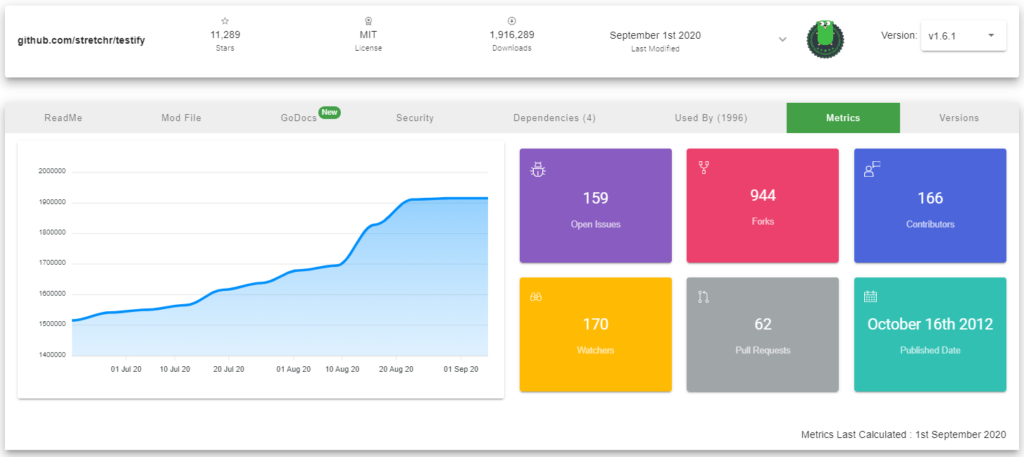The image size is (1024, 457).
Task: Click the github.com/stretchr/testify package link
Action: [x=82, y=40]
